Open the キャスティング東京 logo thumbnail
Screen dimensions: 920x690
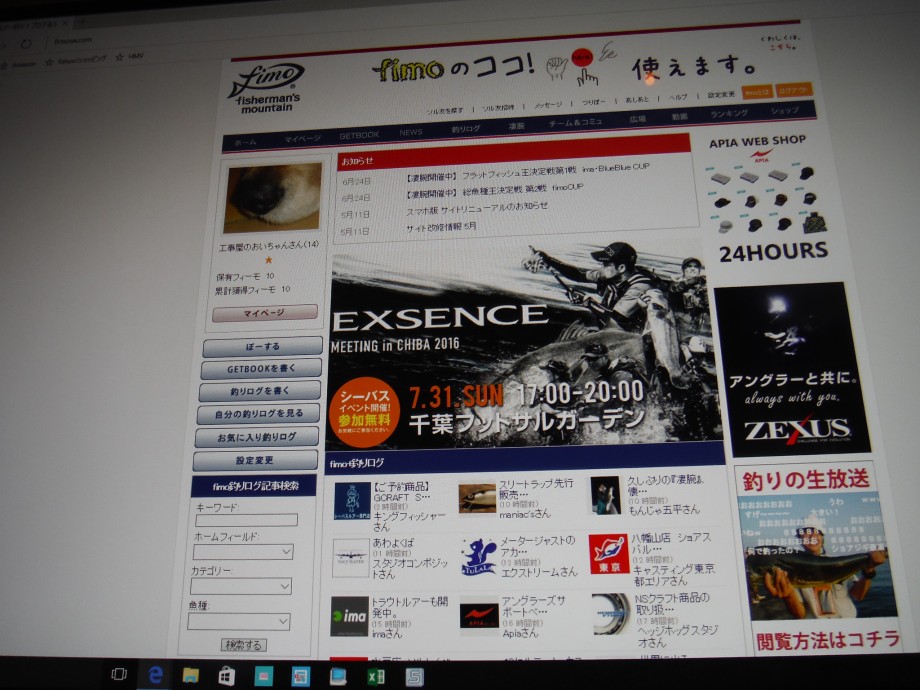pyautogui.click(x=608, y=553)
